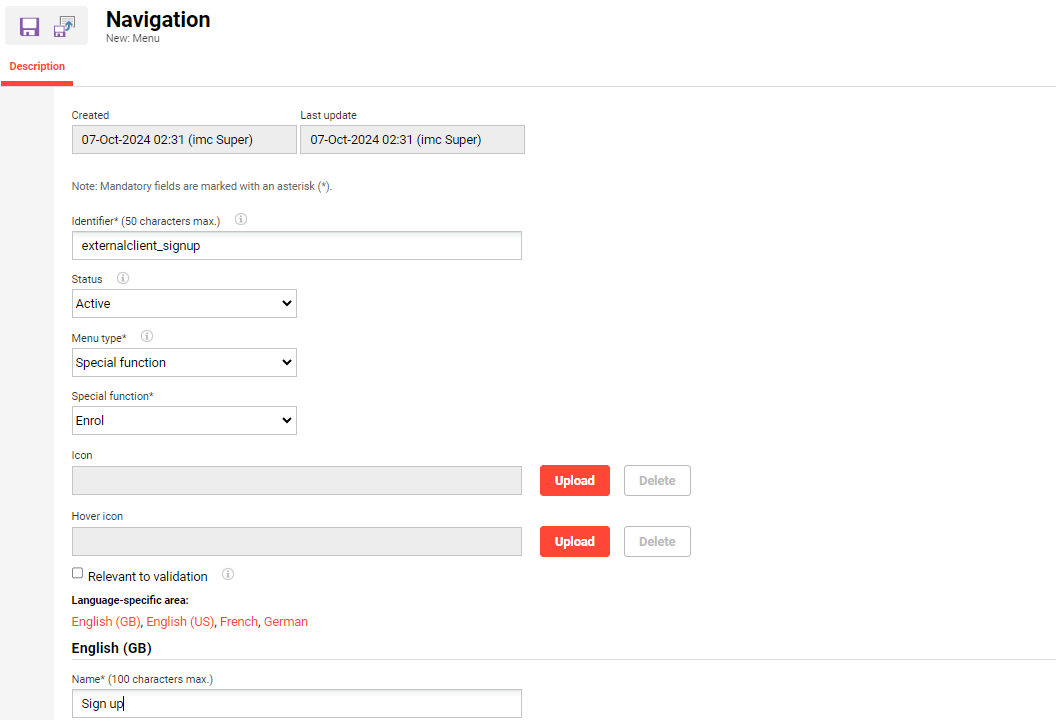Viewport: 1056px width, 720px height.
Task: Click info icon next to Identifier label
Action: 240,219
